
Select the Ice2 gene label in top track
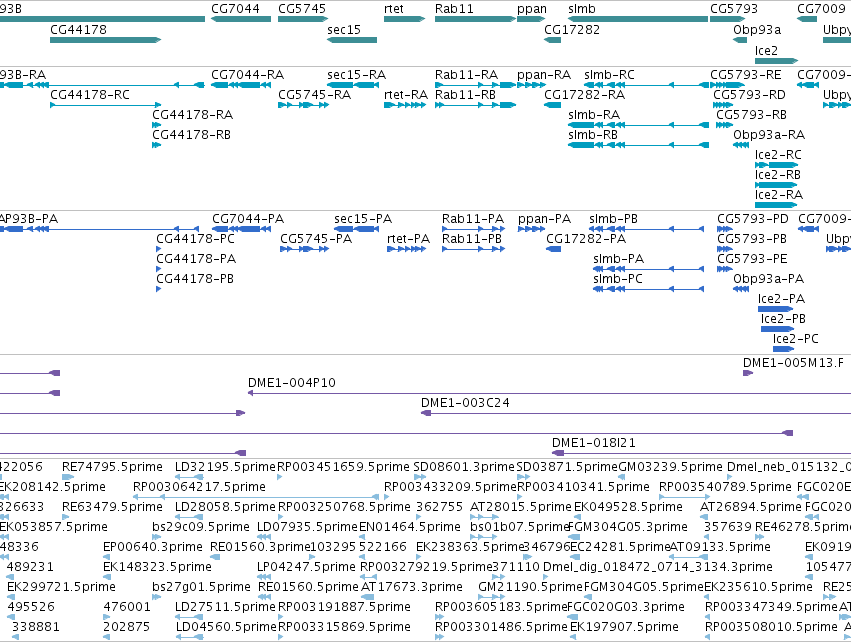point(766,50)
